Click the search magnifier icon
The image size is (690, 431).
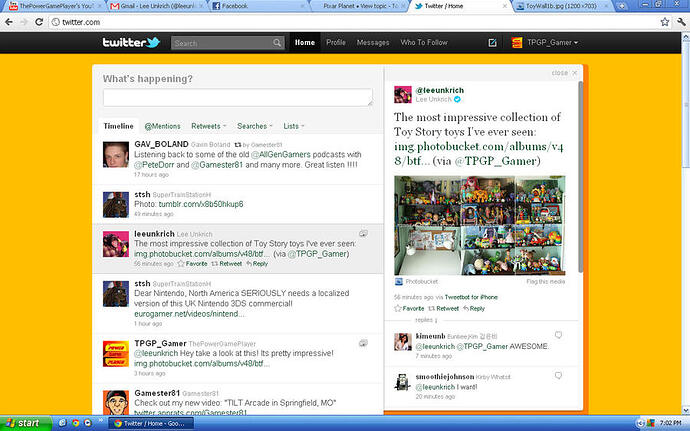click(x=274, y=44)
